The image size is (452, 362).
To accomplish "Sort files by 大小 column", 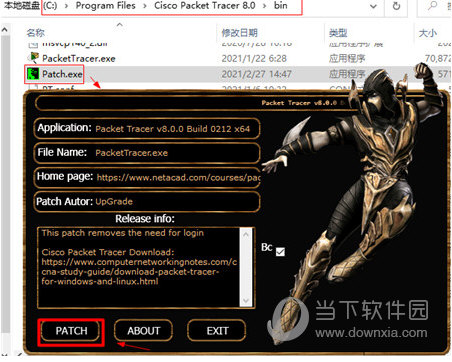I will tap(427, 33).
